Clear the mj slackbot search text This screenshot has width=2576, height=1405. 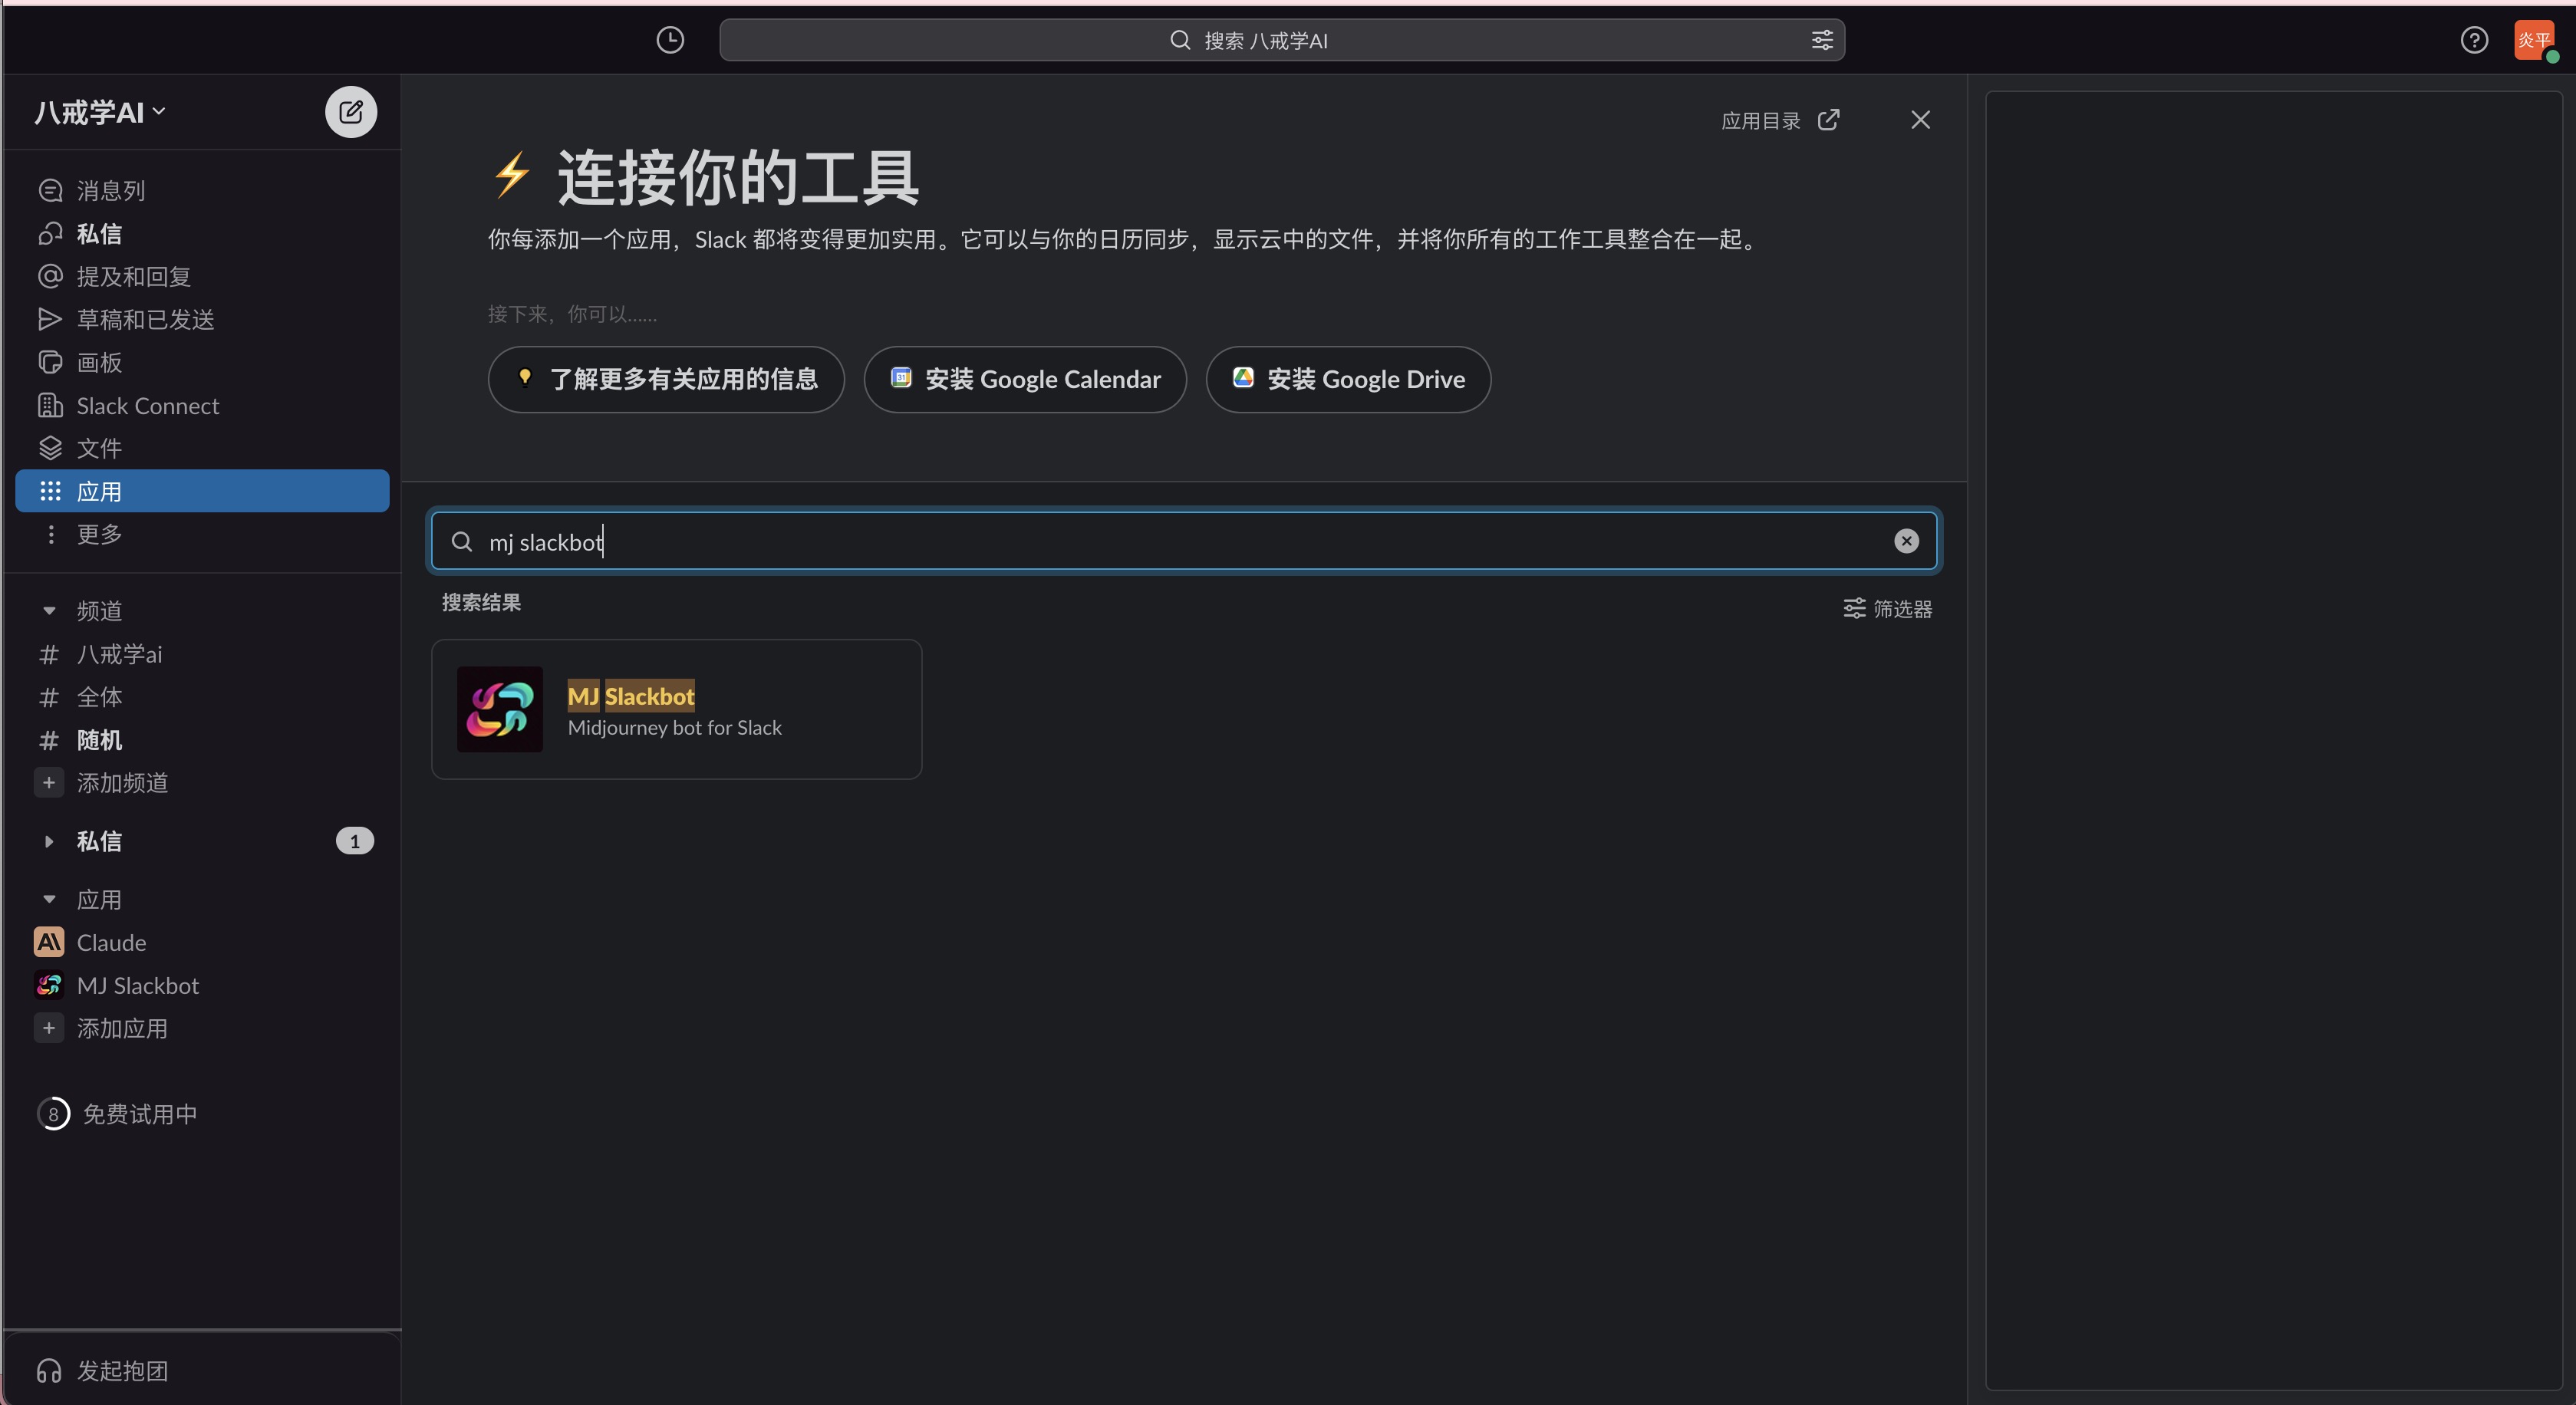(x=1905, y=541)
